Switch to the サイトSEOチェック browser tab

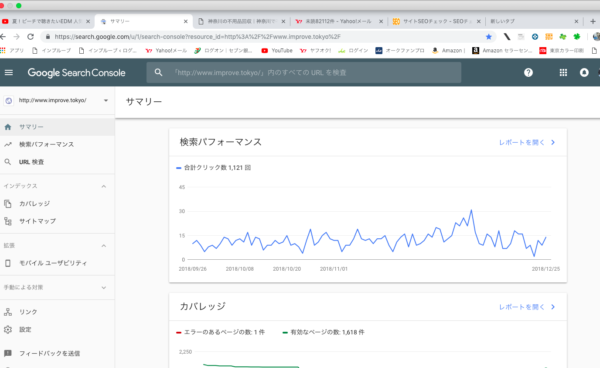pos(437,21)
